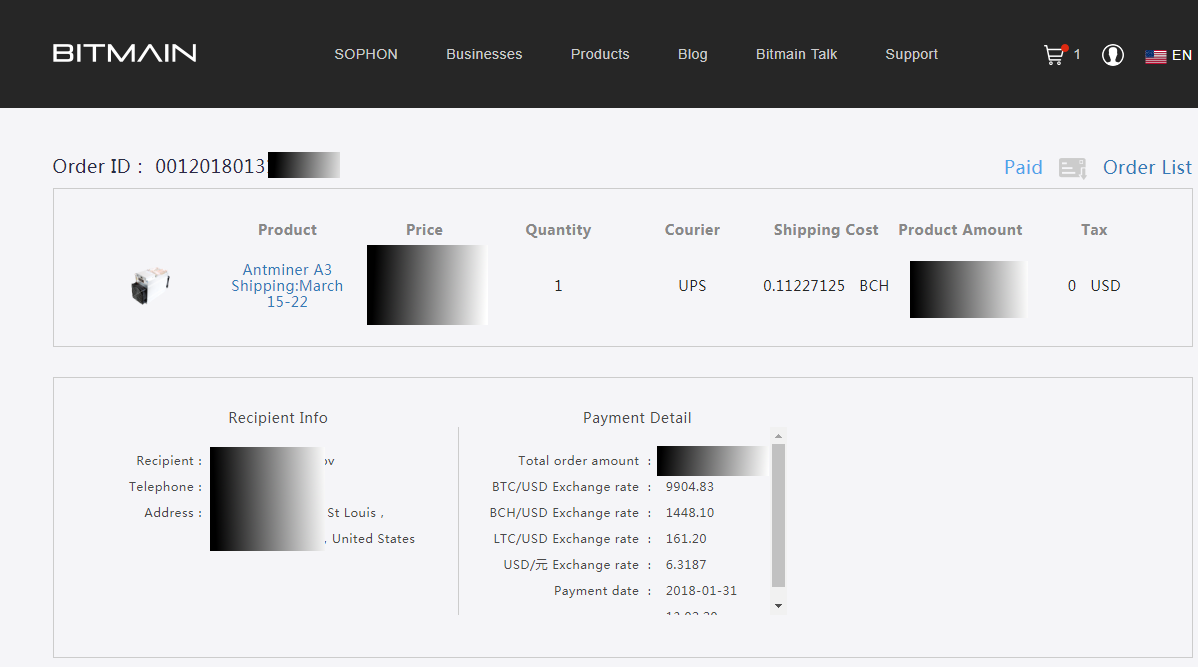This screenshot has height=667, width=1198.
Task: Click the Payment Detail scroll up arrow
Action: click(x=779, y=436)
